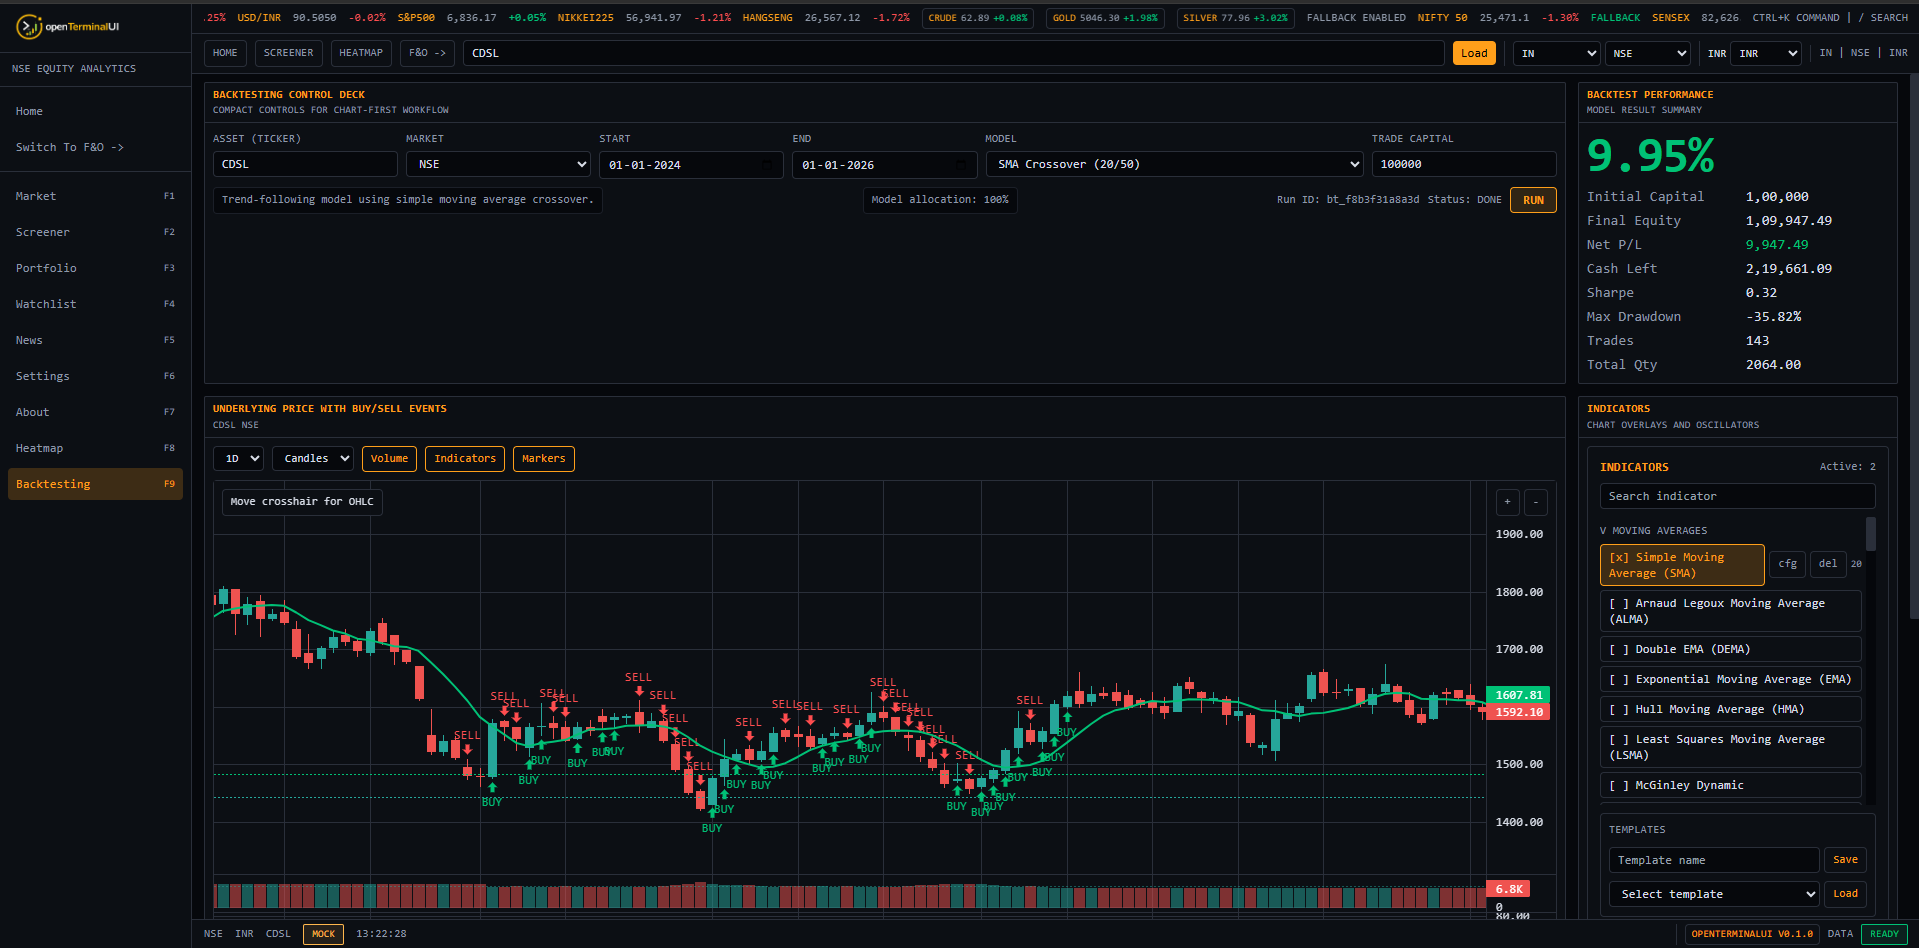1919x948 pixels.
Task: Click the zoom-in (+) chart control
Action: click(x=1507, y=502)
